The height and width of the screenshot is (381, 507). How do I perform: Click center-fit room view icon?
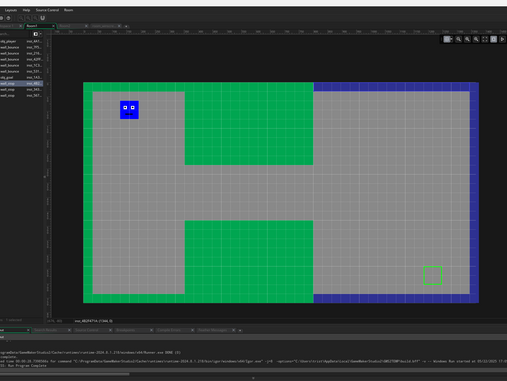click(485, 39)
